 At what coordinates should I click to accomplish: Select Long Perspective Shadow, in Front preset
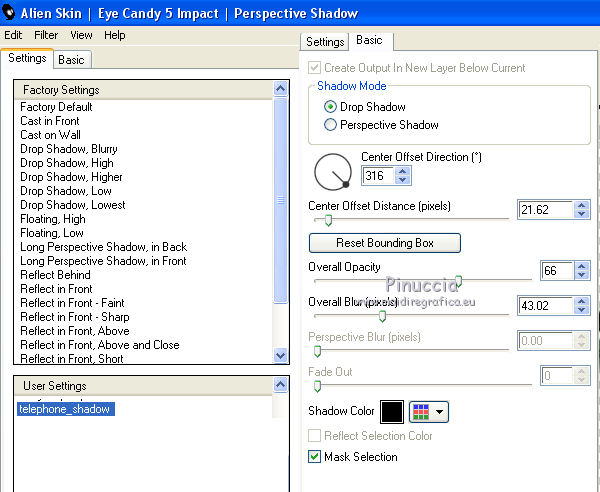point(103,261)
